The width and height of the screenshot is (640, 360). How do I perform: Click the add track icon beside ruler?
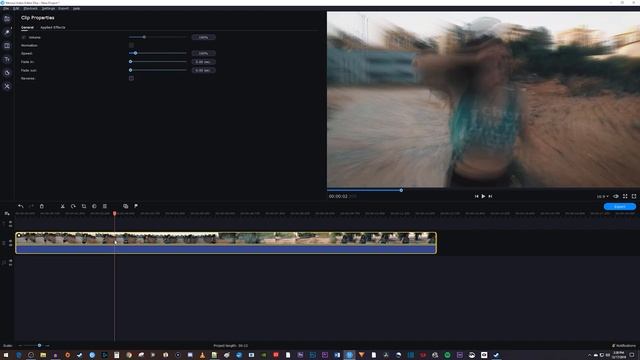pos(7,213)
